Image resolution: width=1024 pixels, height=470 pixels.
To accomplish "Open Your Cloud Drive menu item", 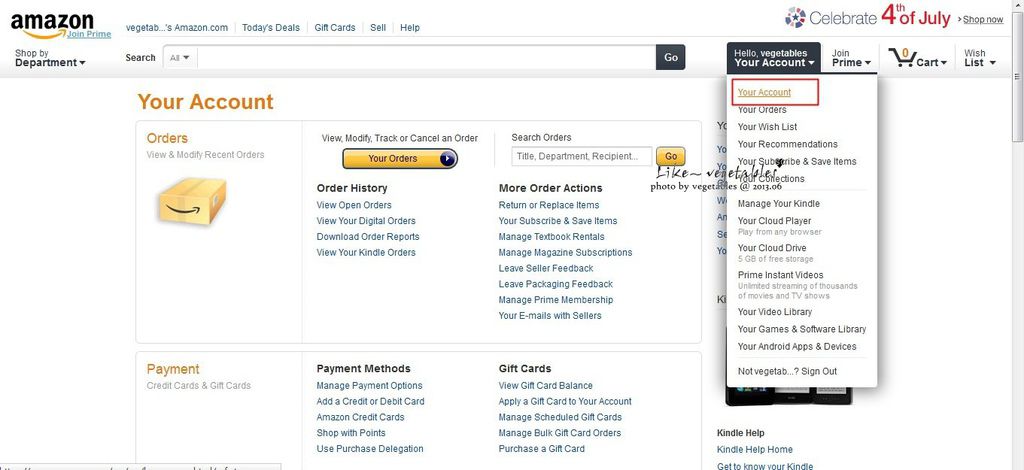I will [772, 248].
